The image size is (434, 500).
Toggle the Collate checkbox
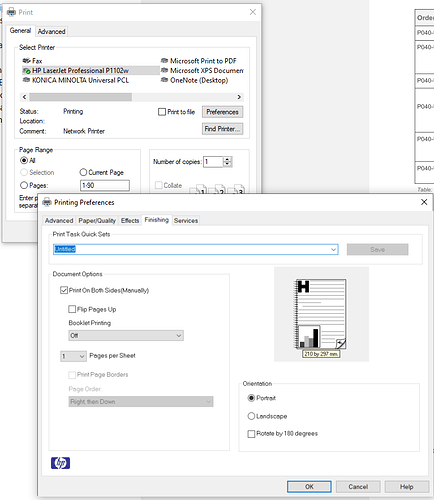(159, 185)
